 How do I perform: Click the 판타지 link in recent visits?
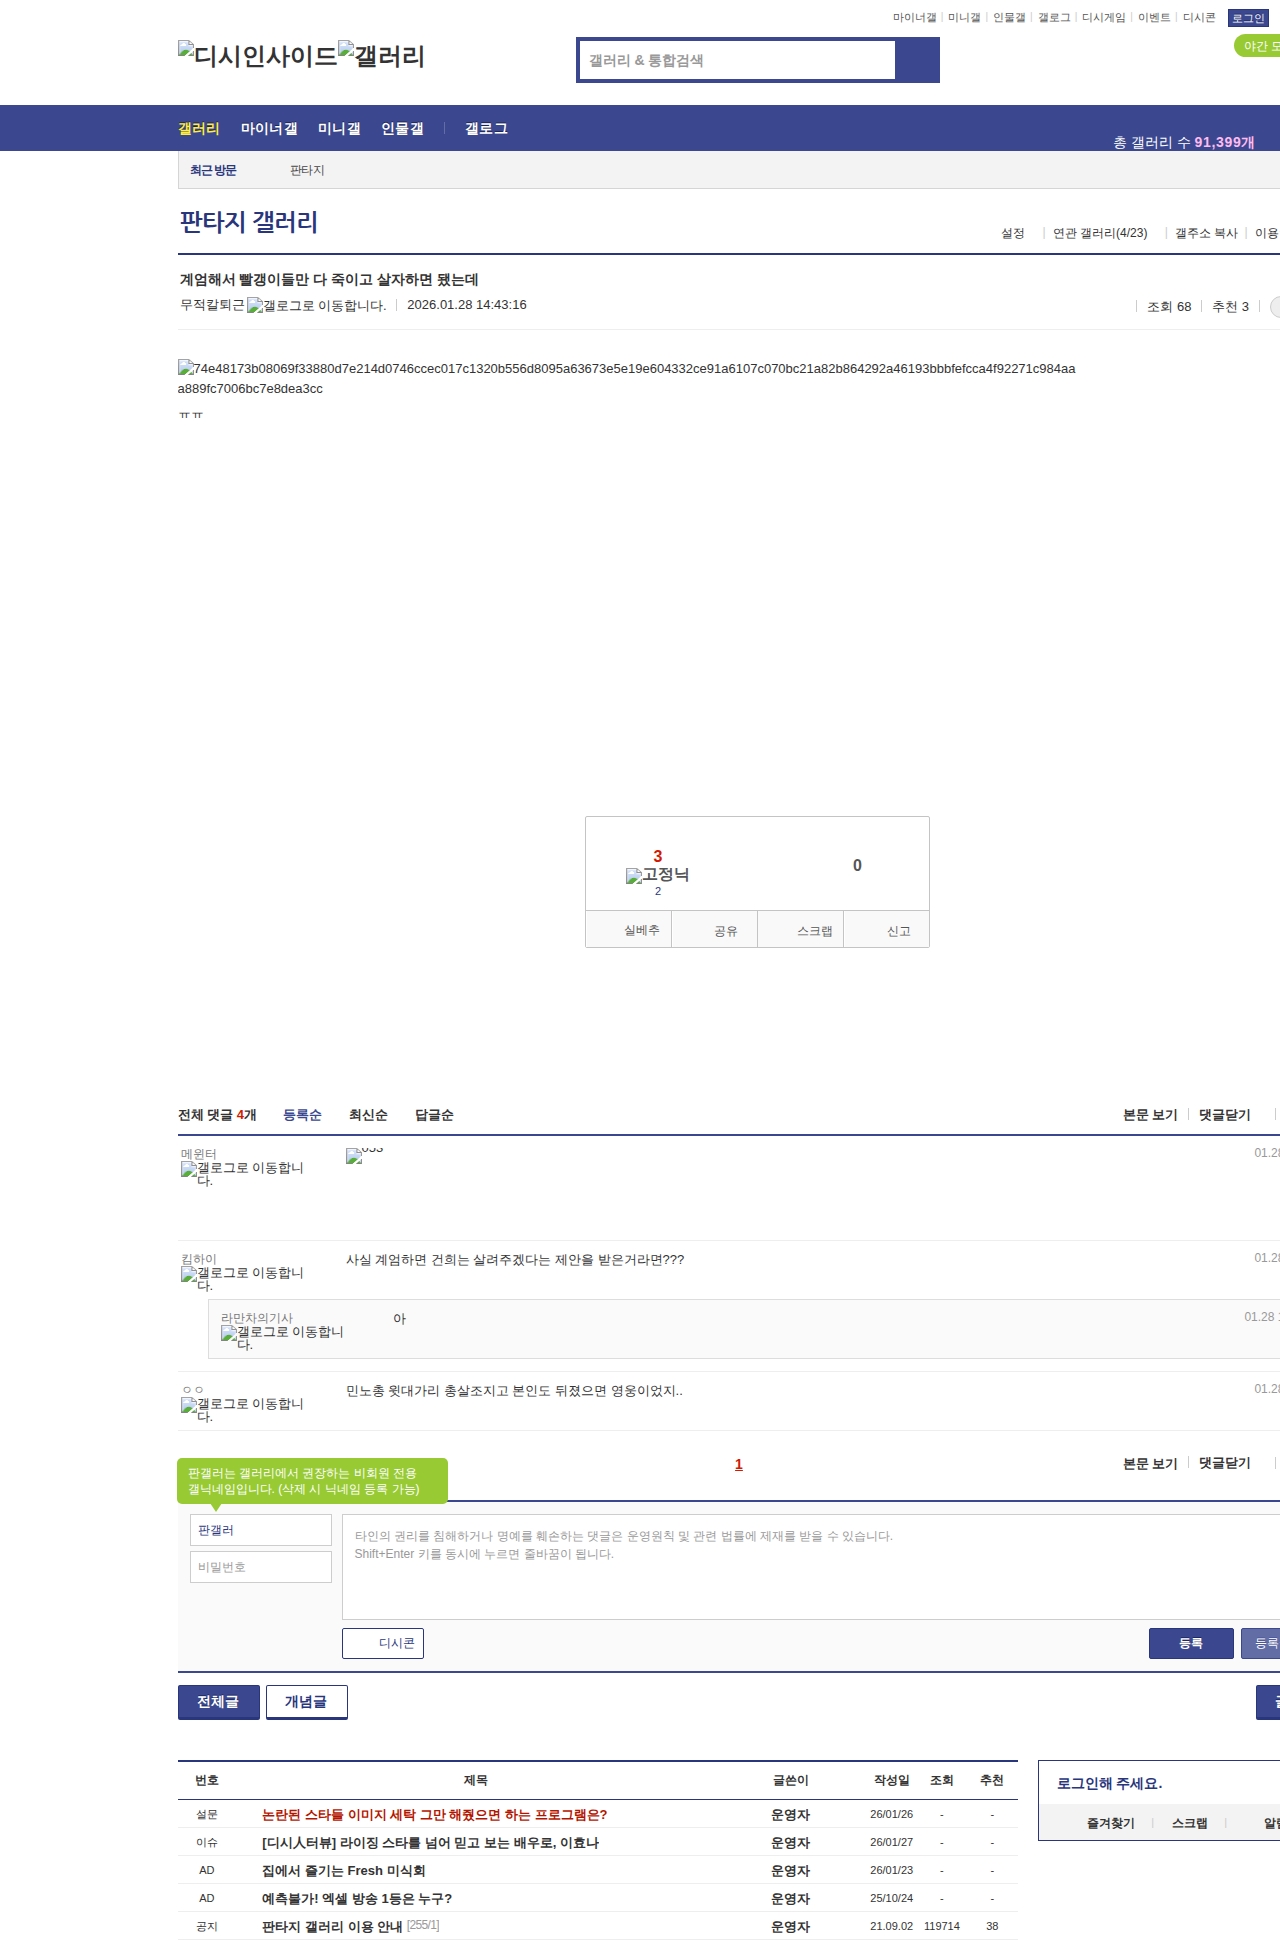307,170
